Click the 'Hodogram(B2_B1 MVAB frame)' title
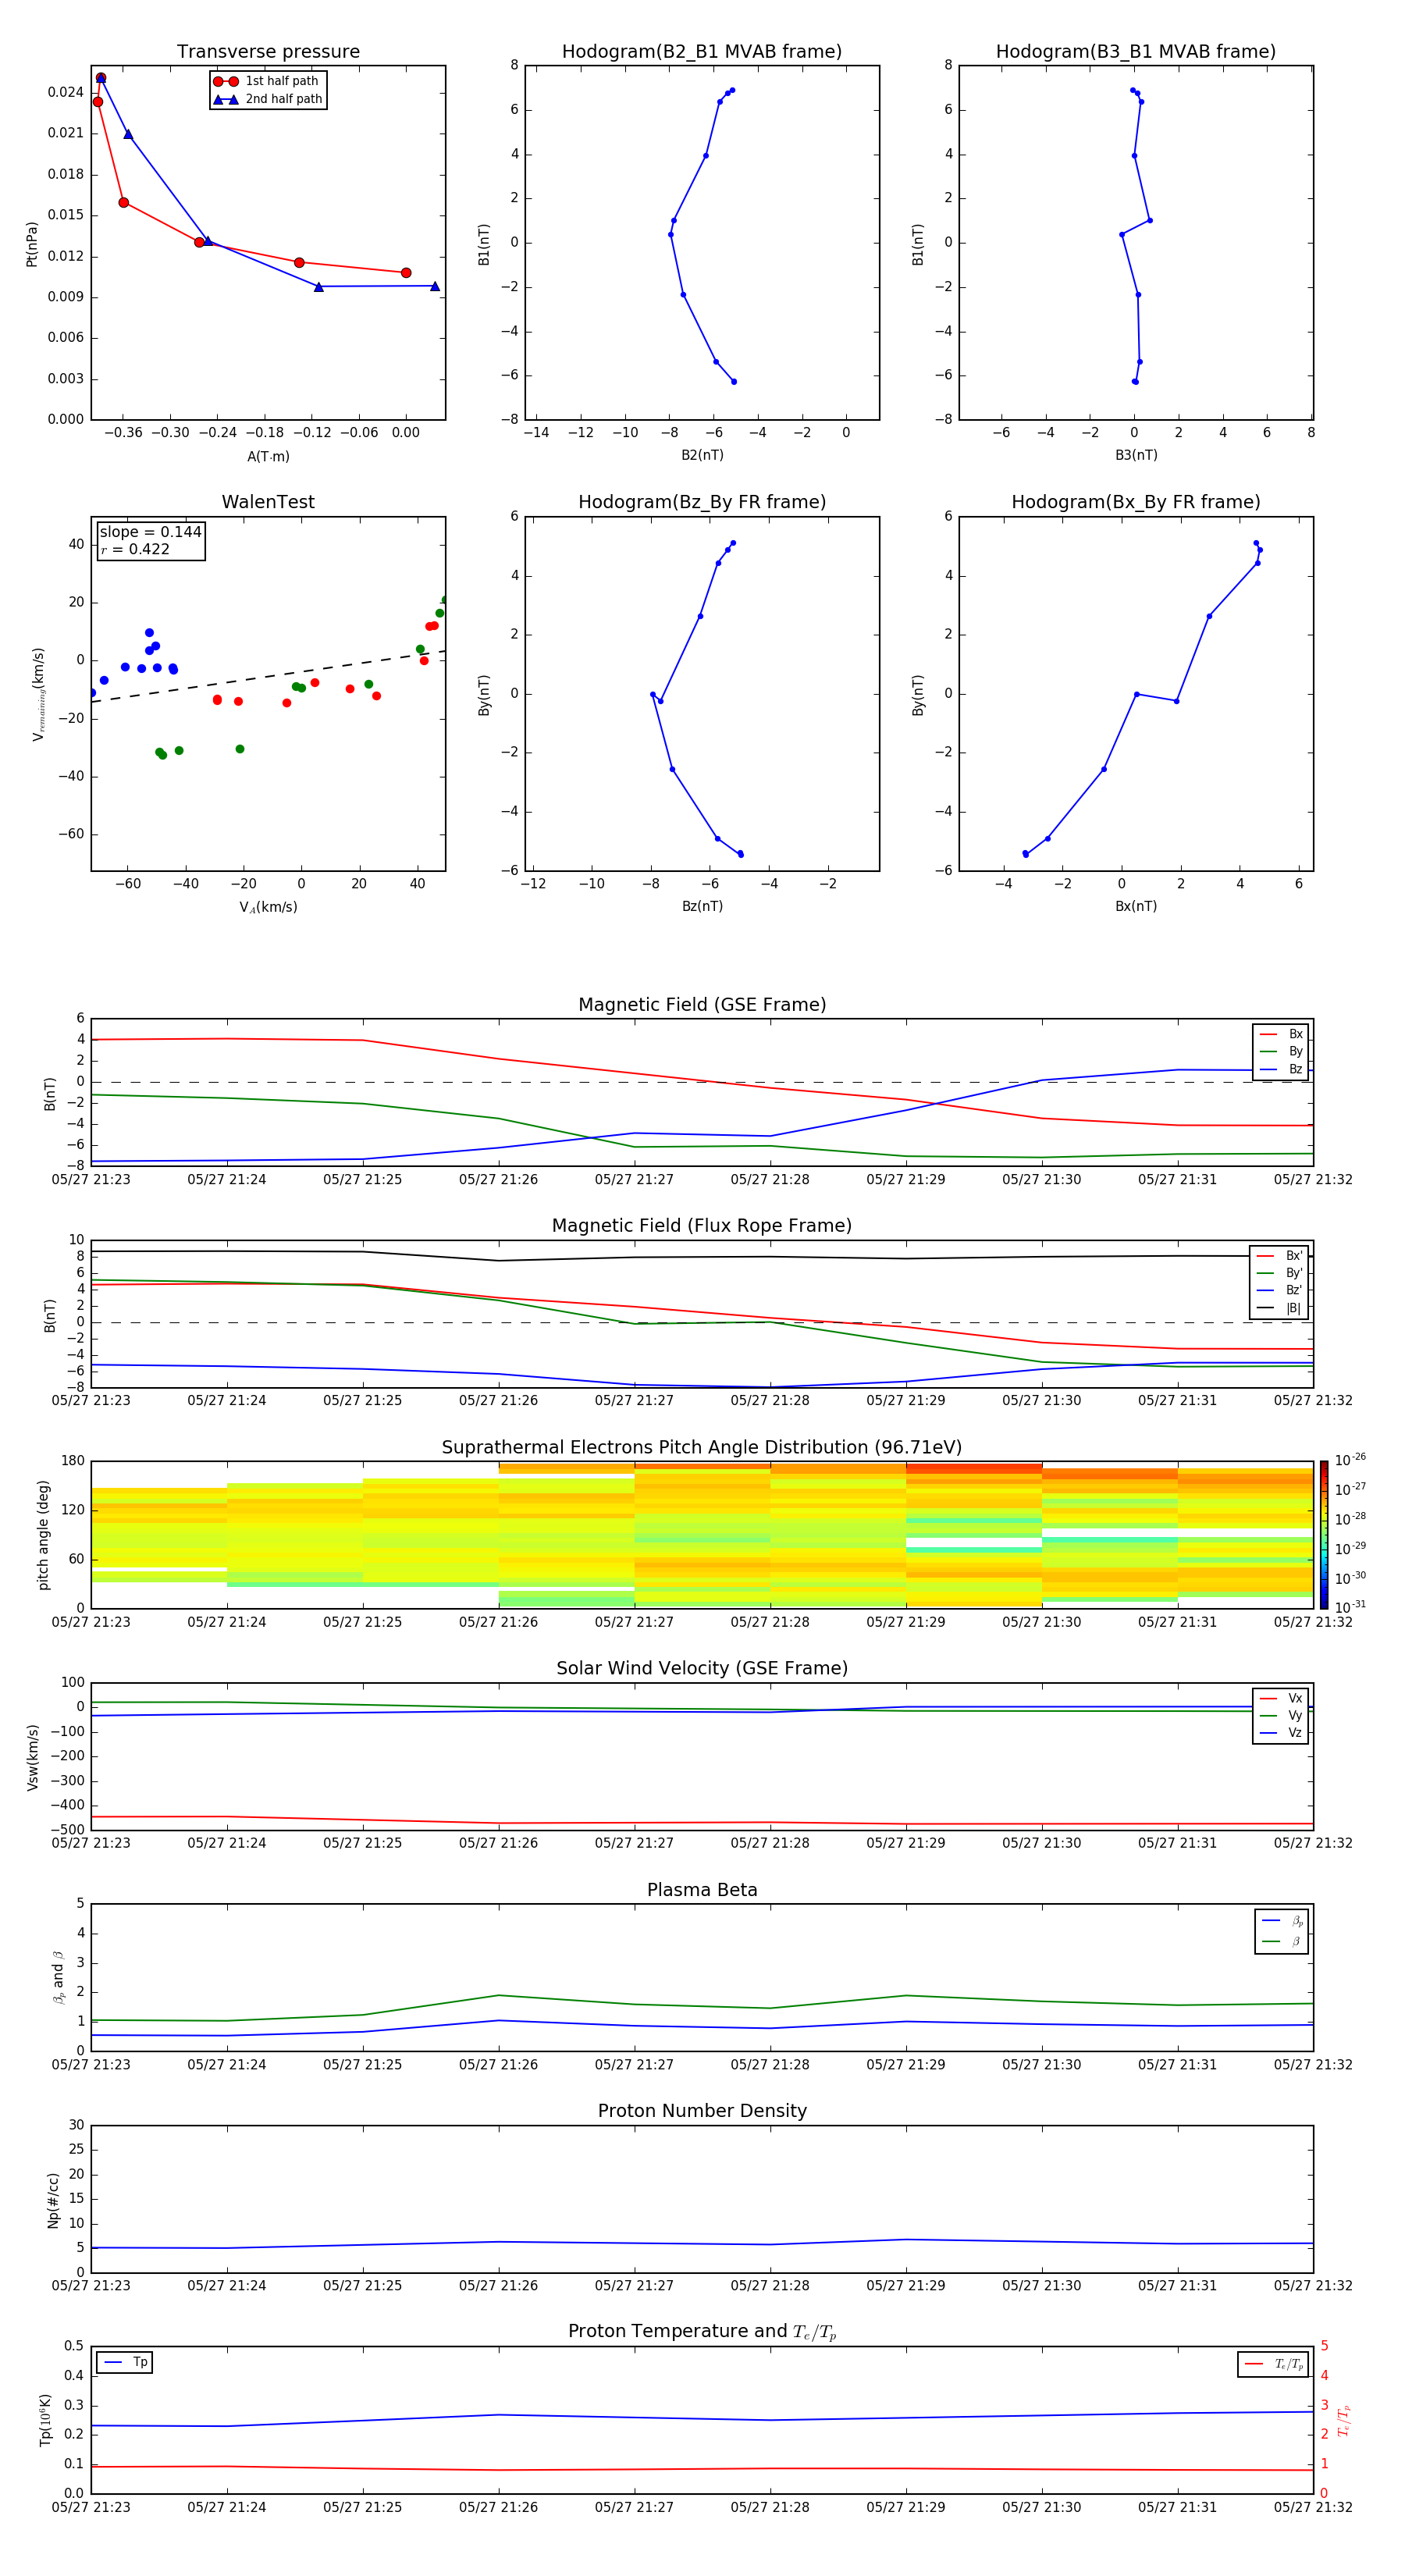1405x2576 pixels. (x=702, y=52)
